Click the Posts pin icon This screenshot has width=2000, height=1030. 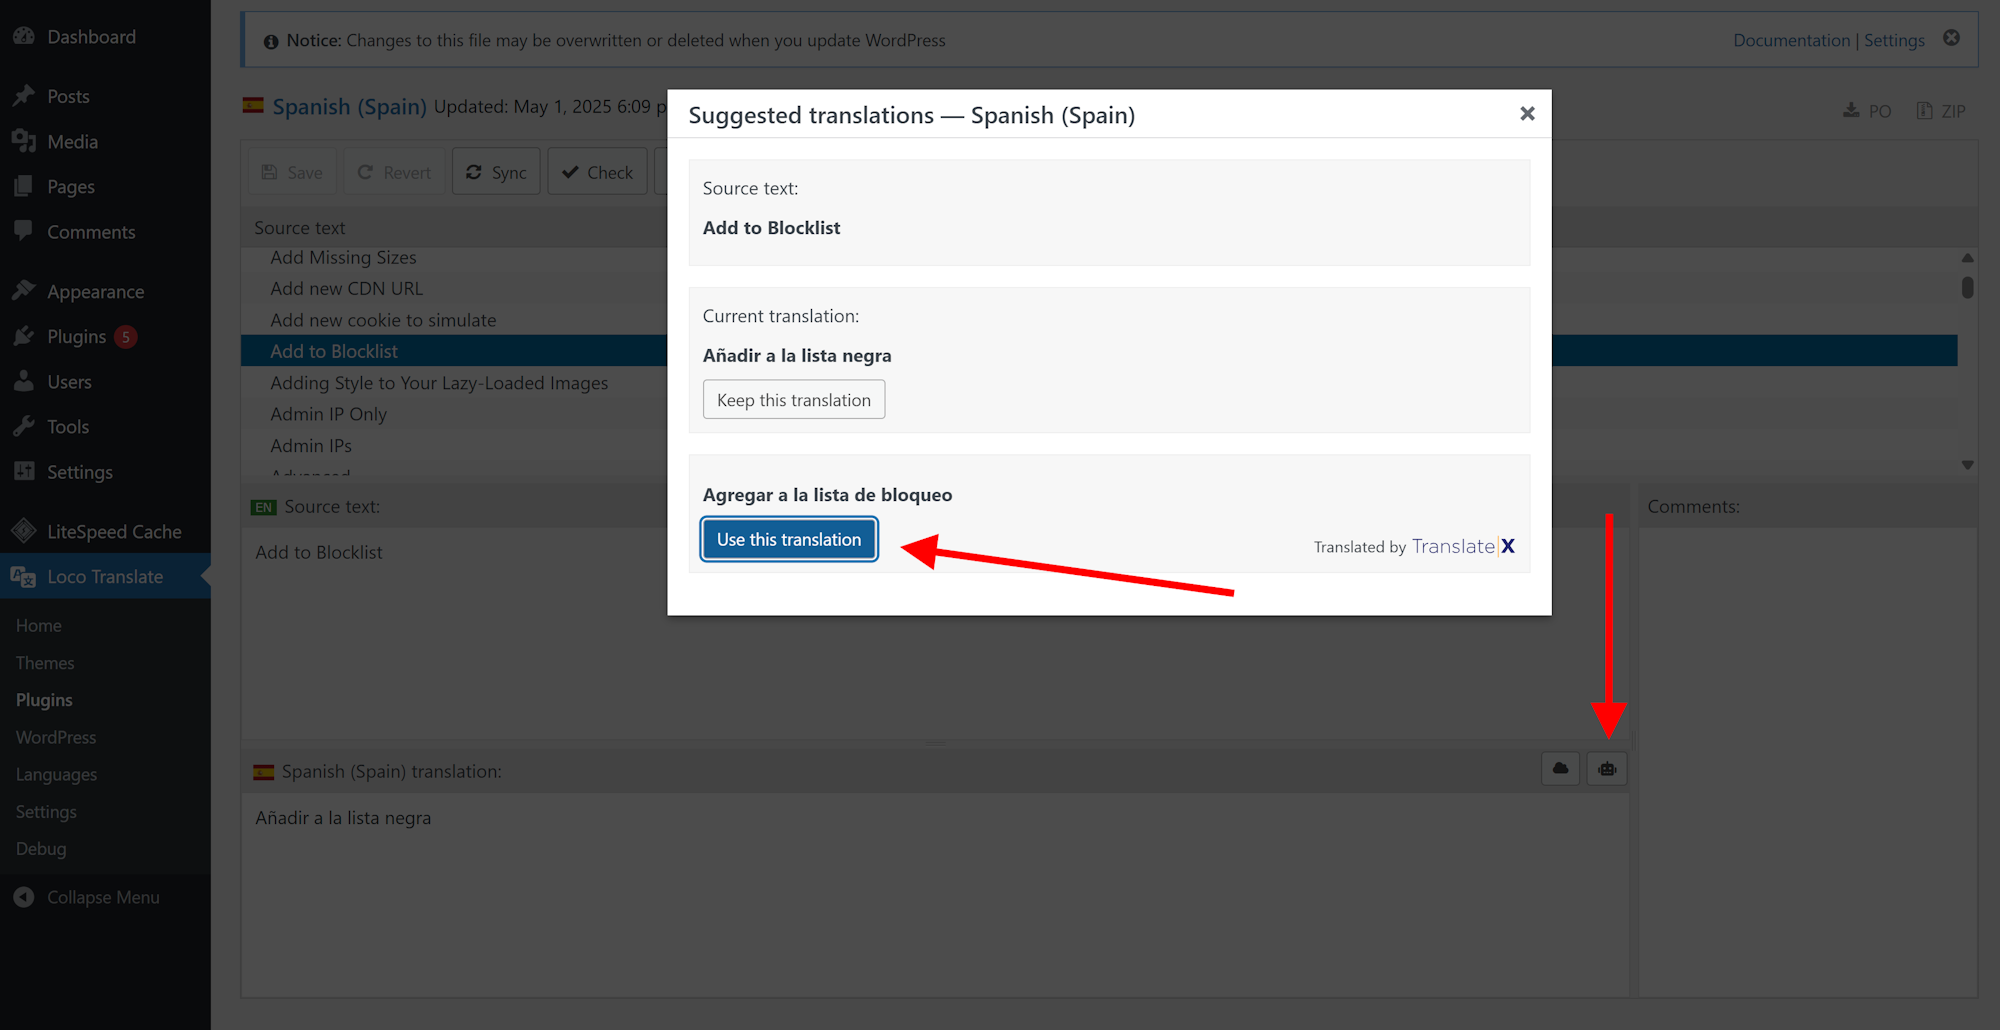(24, 96)
